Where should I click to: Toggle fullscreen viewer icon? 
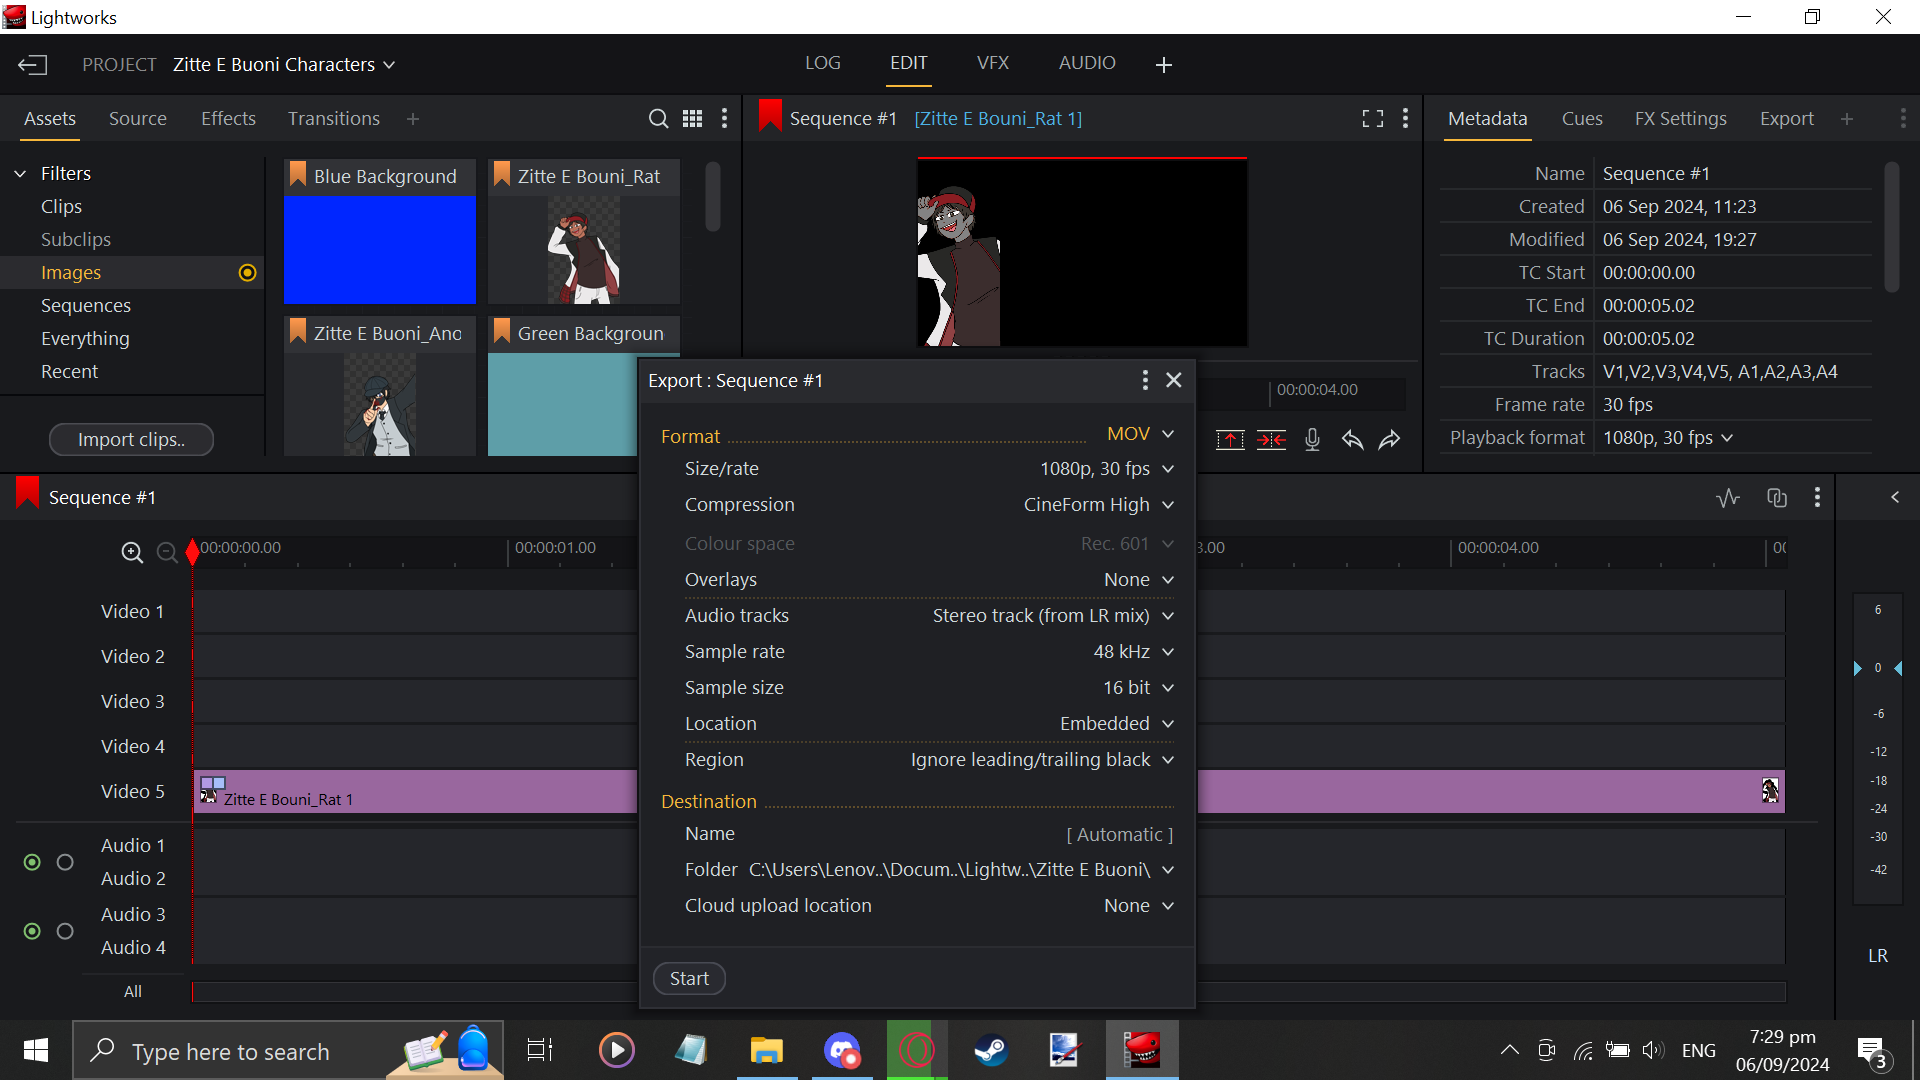click(x=1373, y=119)
